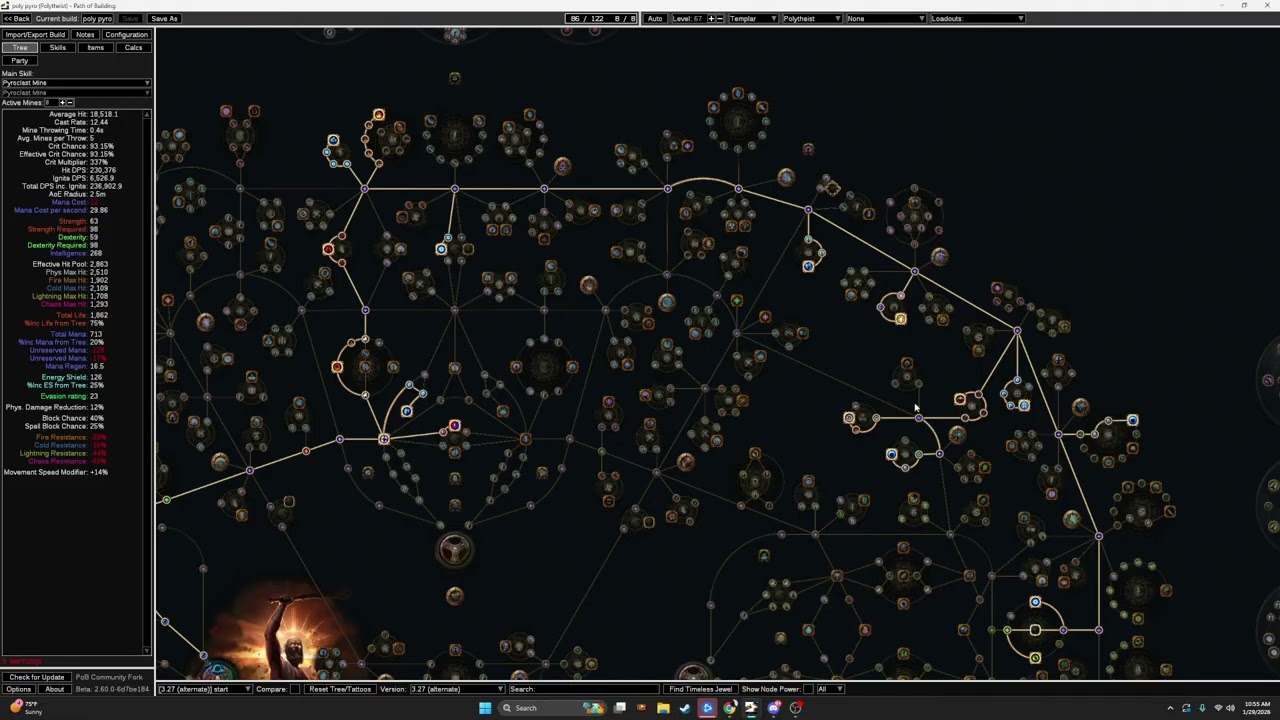Open the Templar class dropdown
Screen dimensions: 1280x720
click(x=754, y=18)
